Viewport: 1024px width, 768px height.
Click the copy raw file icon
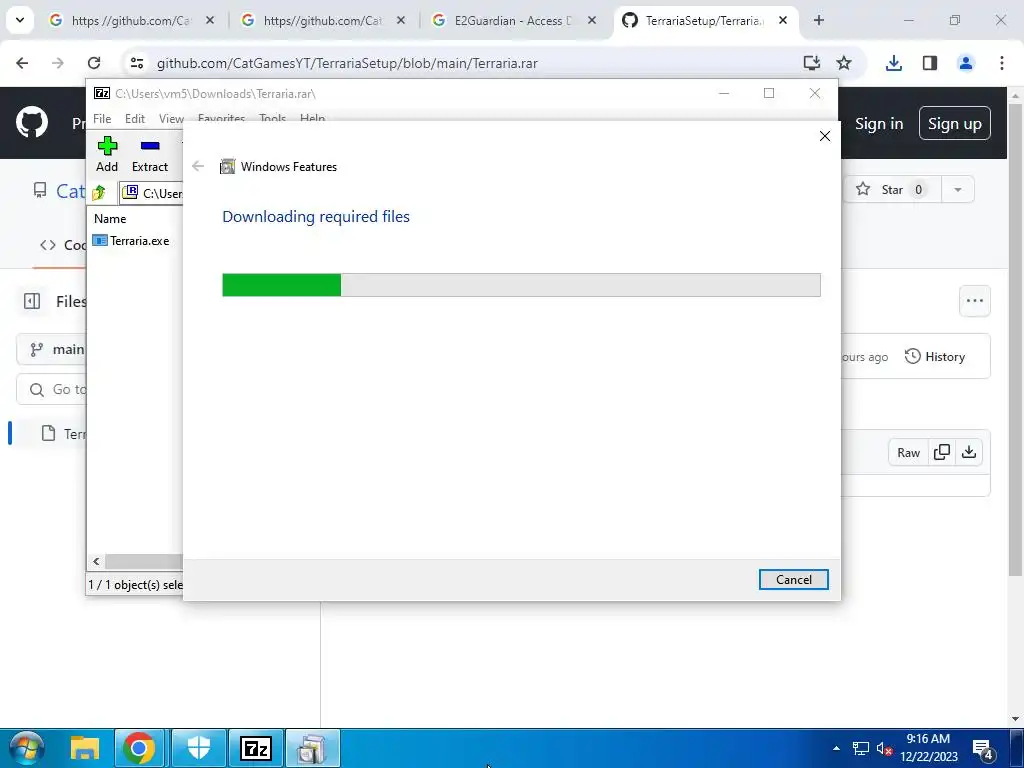point(942,453)
